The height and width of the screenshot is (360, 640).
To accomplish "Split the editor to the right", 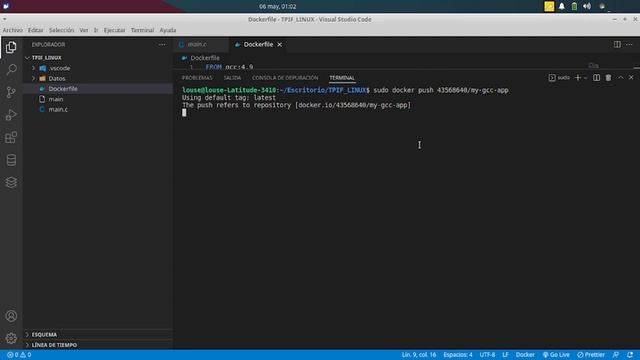I will [x=617, y=44].
